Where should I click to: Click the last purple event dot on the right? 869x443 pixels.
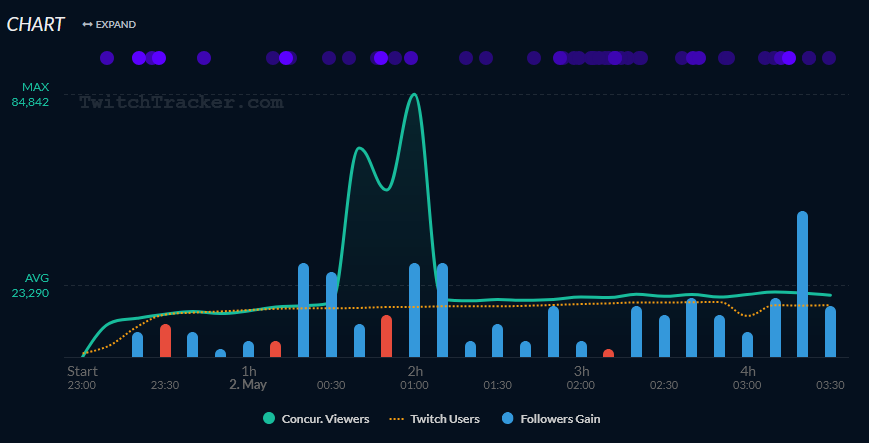click(x=829, y=58)
